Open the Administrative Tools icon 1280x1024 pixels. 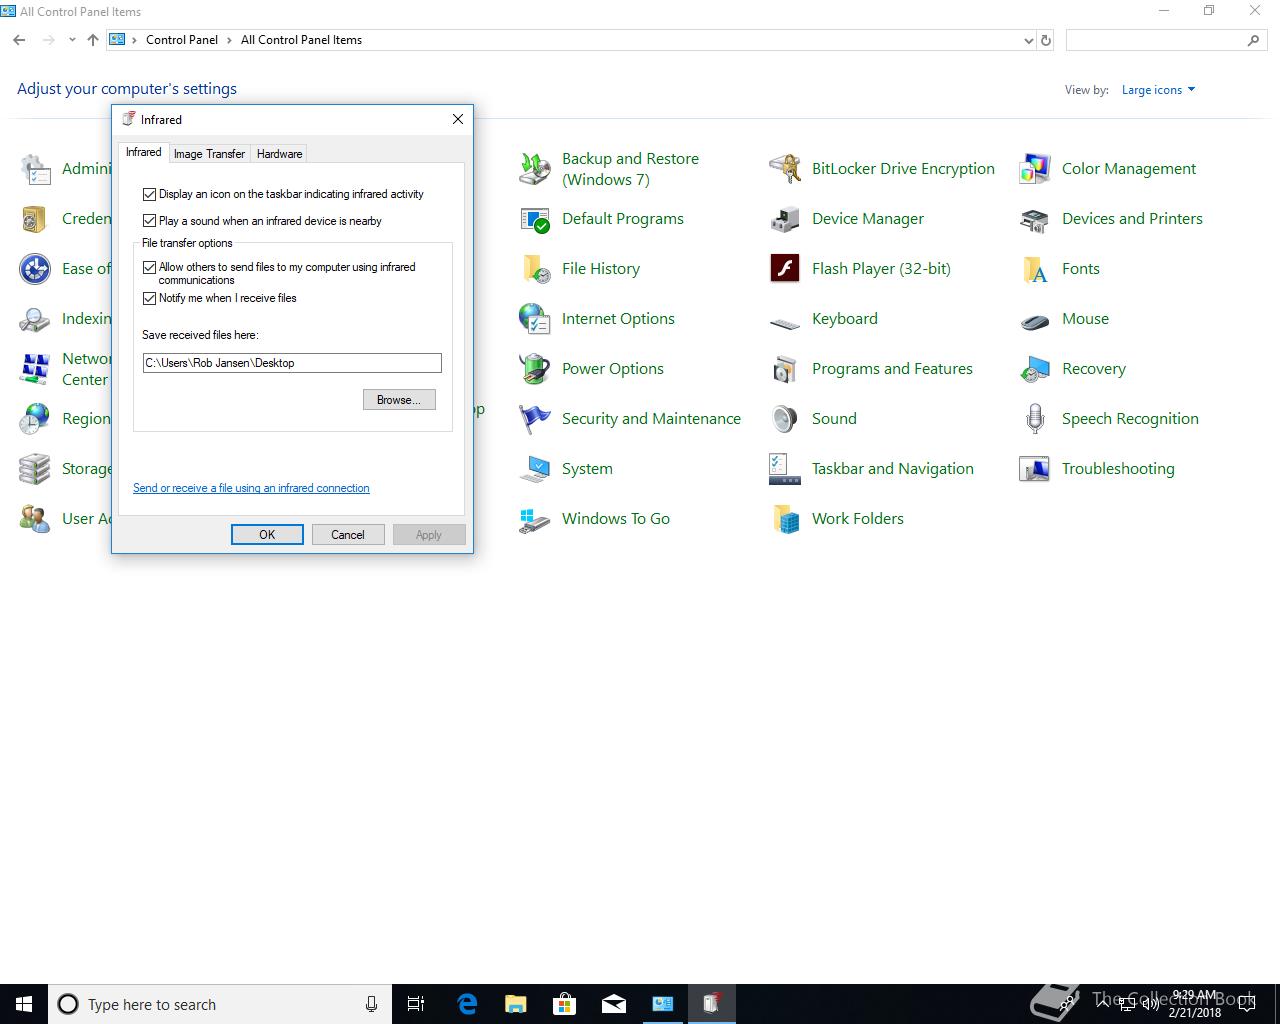point(35,169)
